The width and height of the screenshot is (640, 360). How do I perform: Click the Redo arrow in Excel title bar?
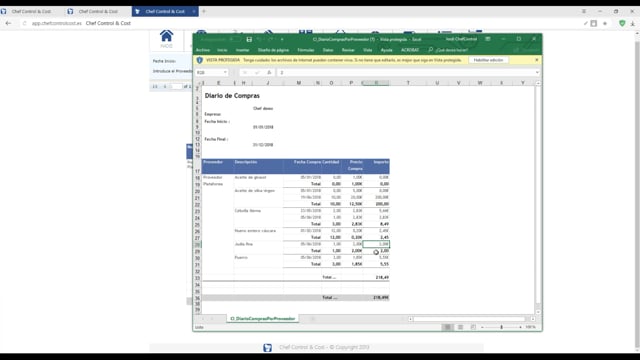(271, 39)
